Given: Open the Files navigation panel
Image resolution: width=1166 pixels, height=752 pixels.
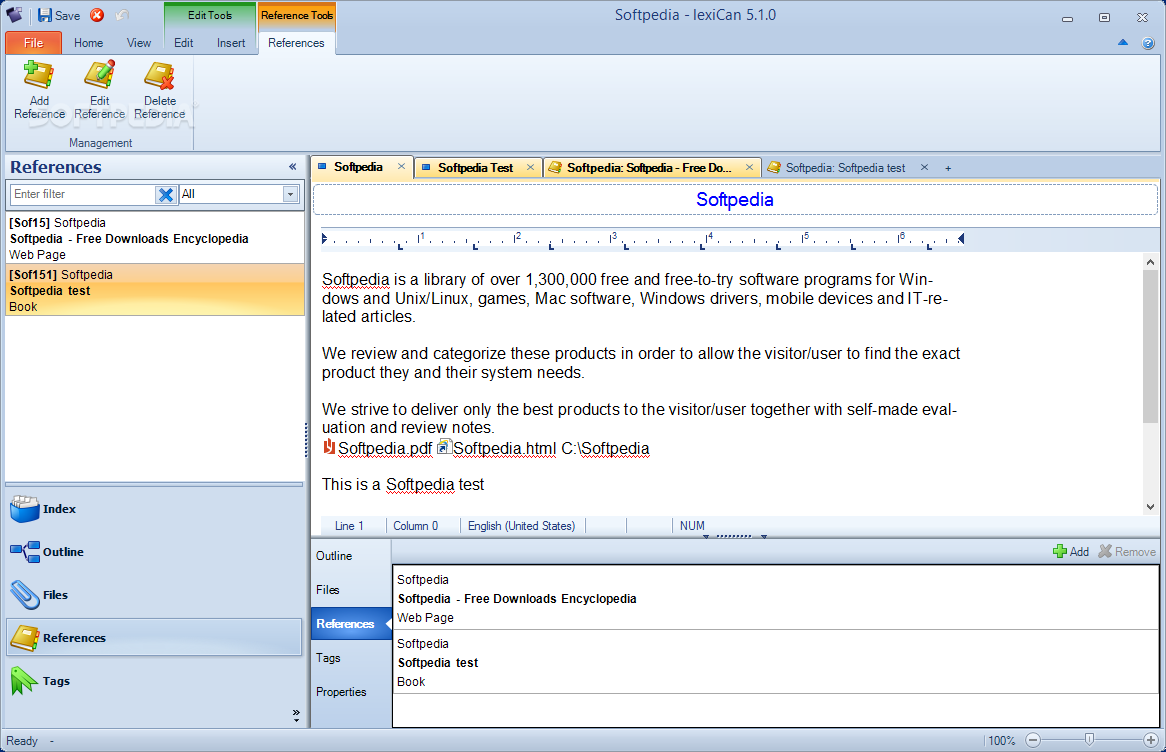Looking at the screenshot, I should point(155,595).
